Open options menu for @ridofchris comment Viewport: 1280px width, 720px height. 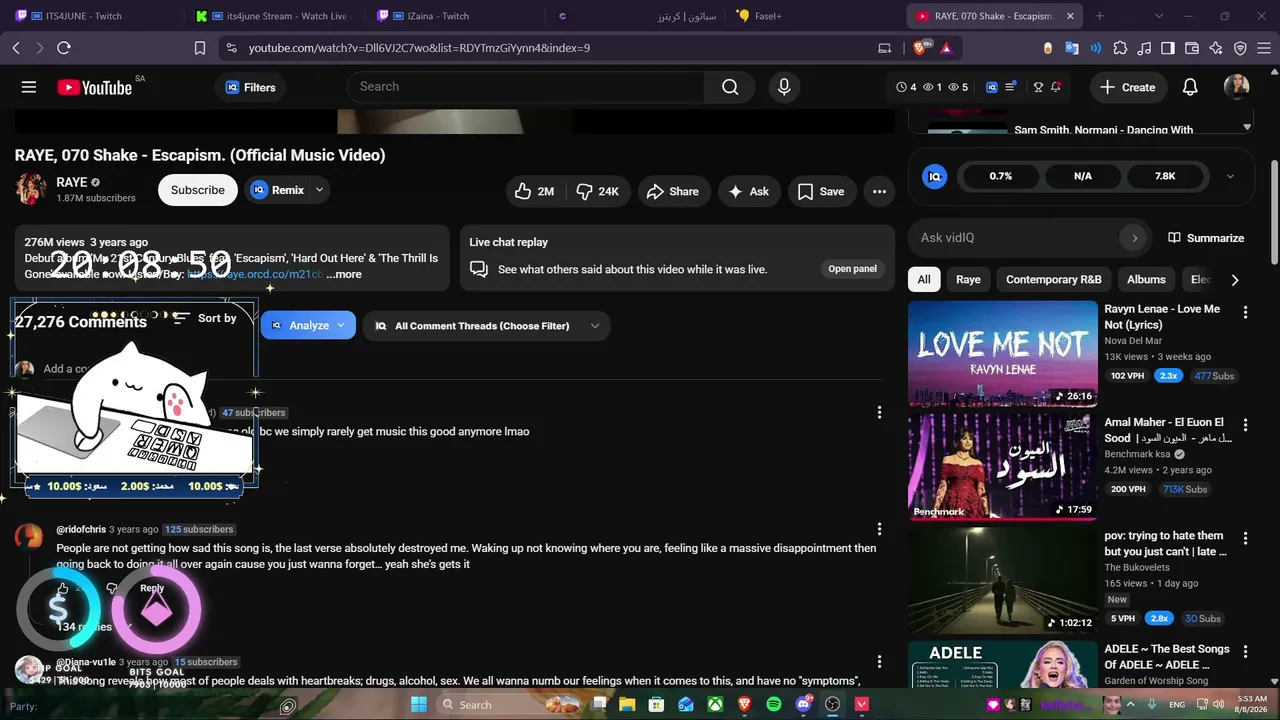point(879,529)
